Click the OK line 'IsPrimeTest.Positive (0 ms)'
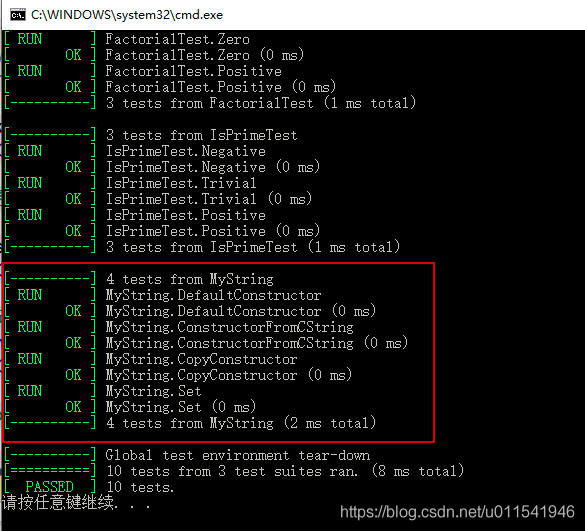The image size is (585, 531). click(x=162, y=231)
